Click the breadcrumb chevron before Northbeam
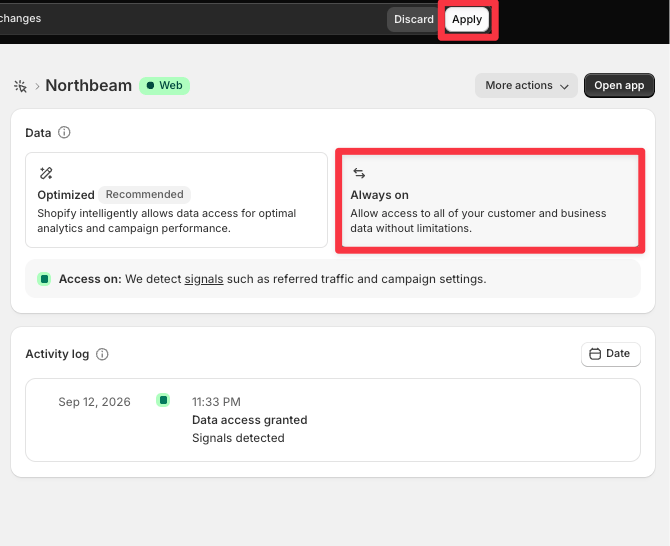 [x=37, y=86]
